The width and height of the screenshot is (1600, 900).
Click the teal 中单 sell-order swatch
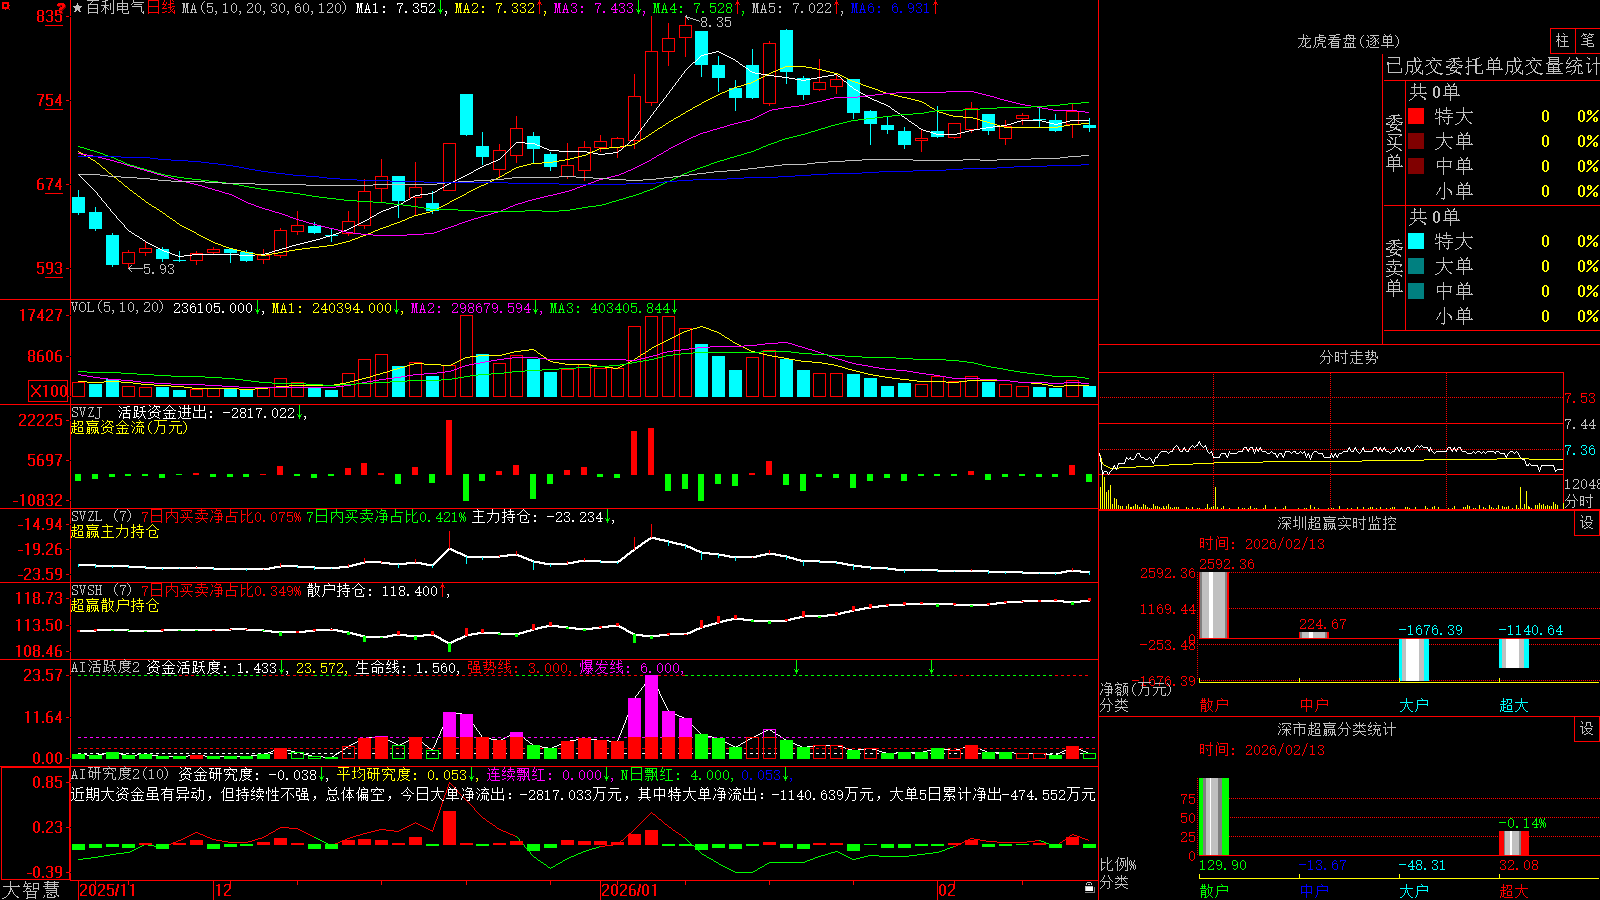pyautogui.click(x=1416, y=291)
